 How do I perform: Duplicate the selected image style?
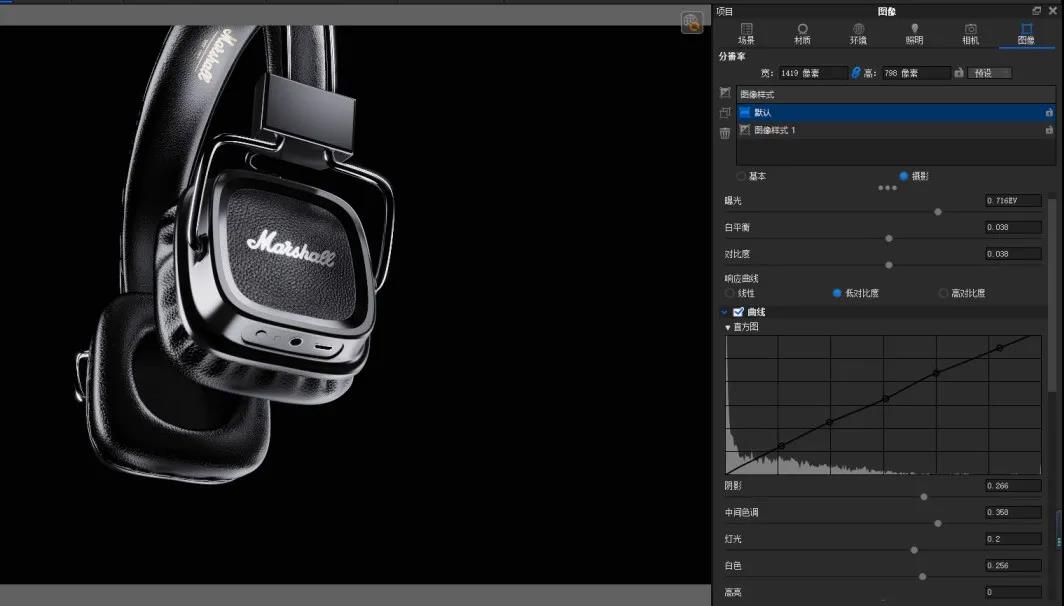coord(725,113)
